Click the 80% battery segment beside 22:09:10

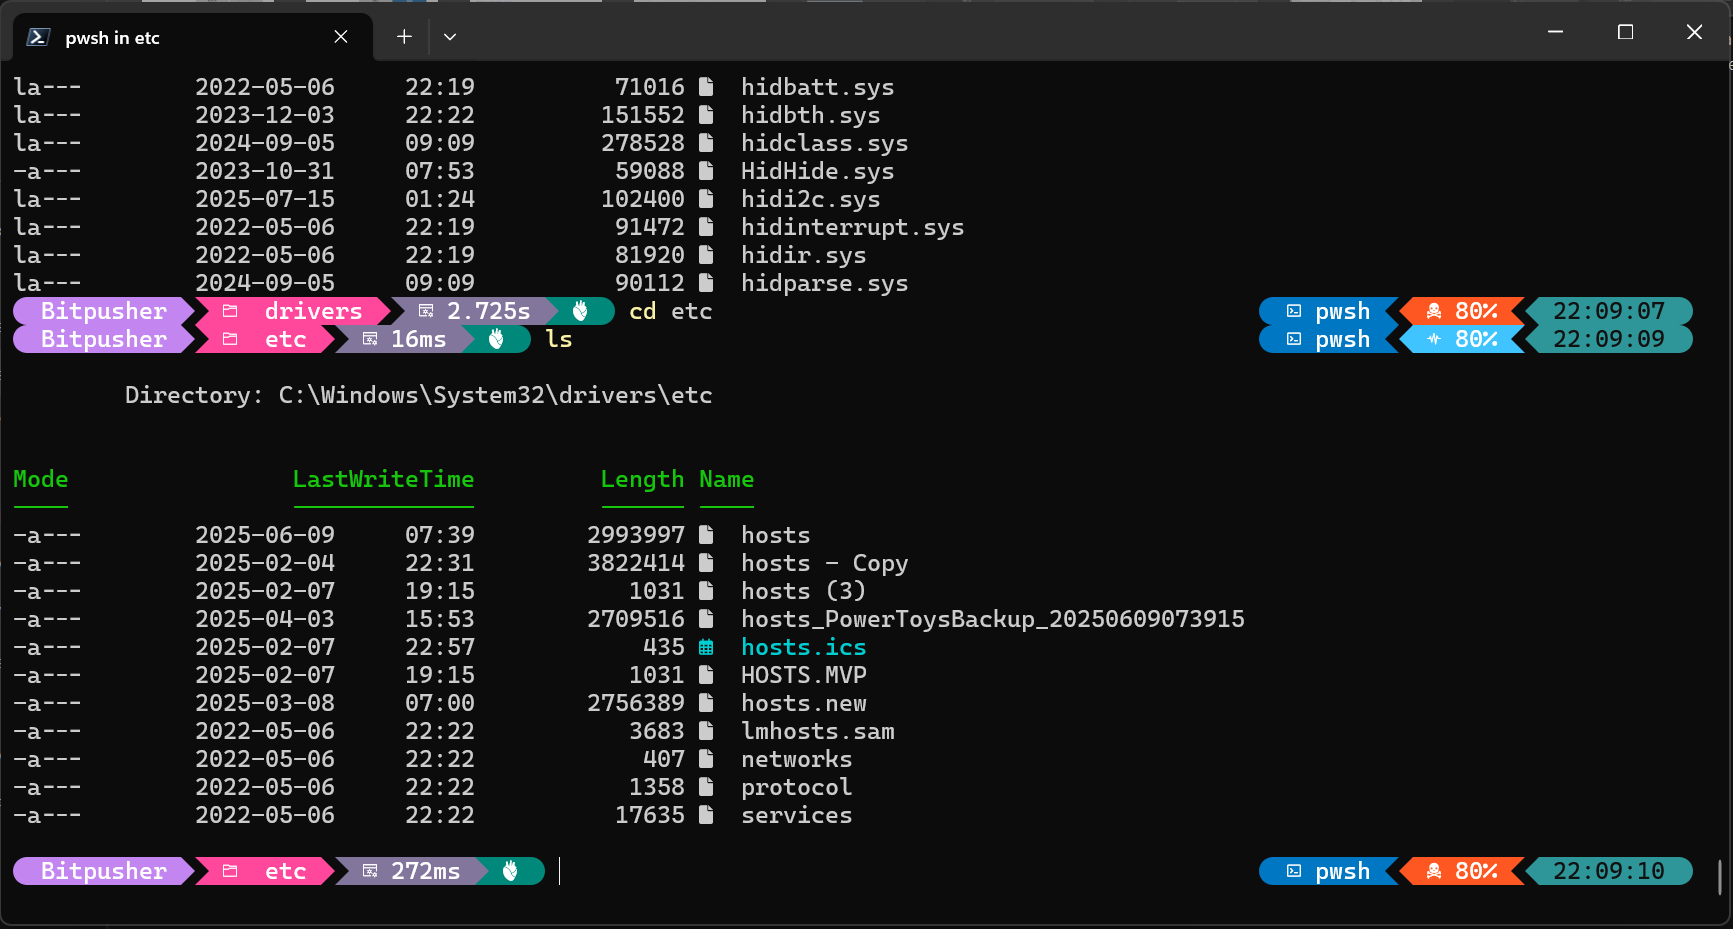(1461, 871)
